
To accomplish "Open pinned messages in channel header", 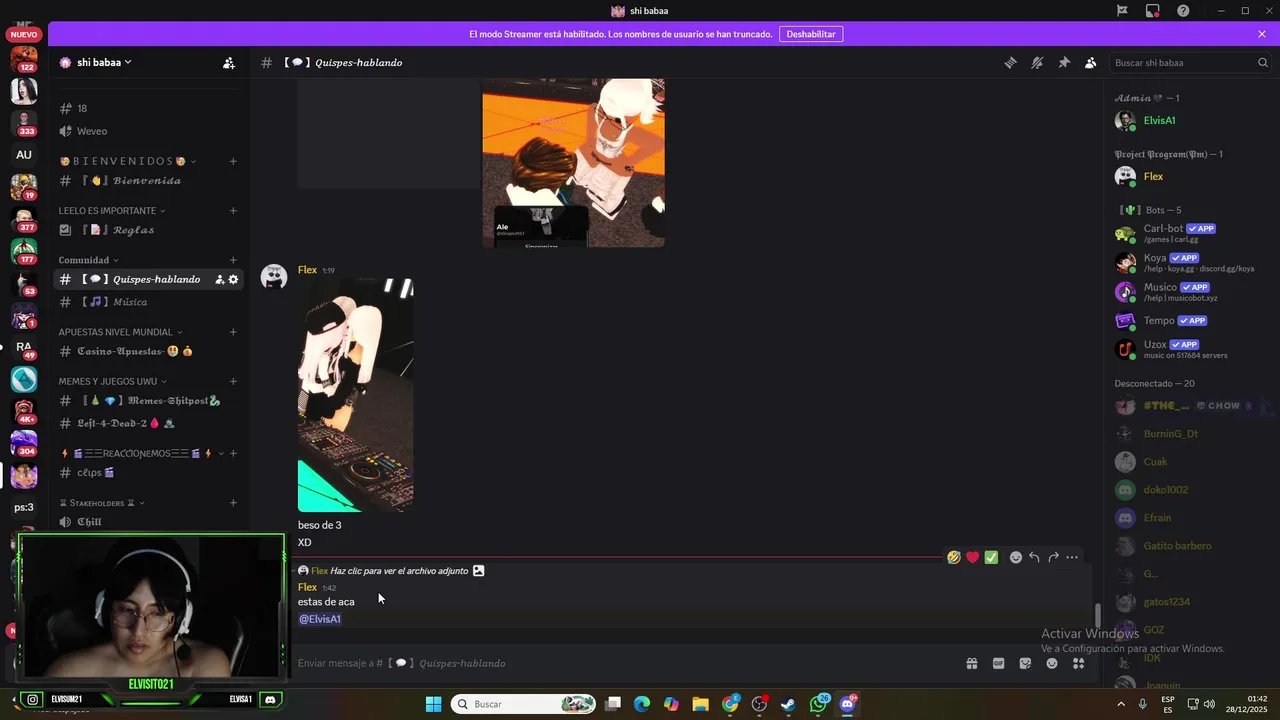I will [1064, 62].
